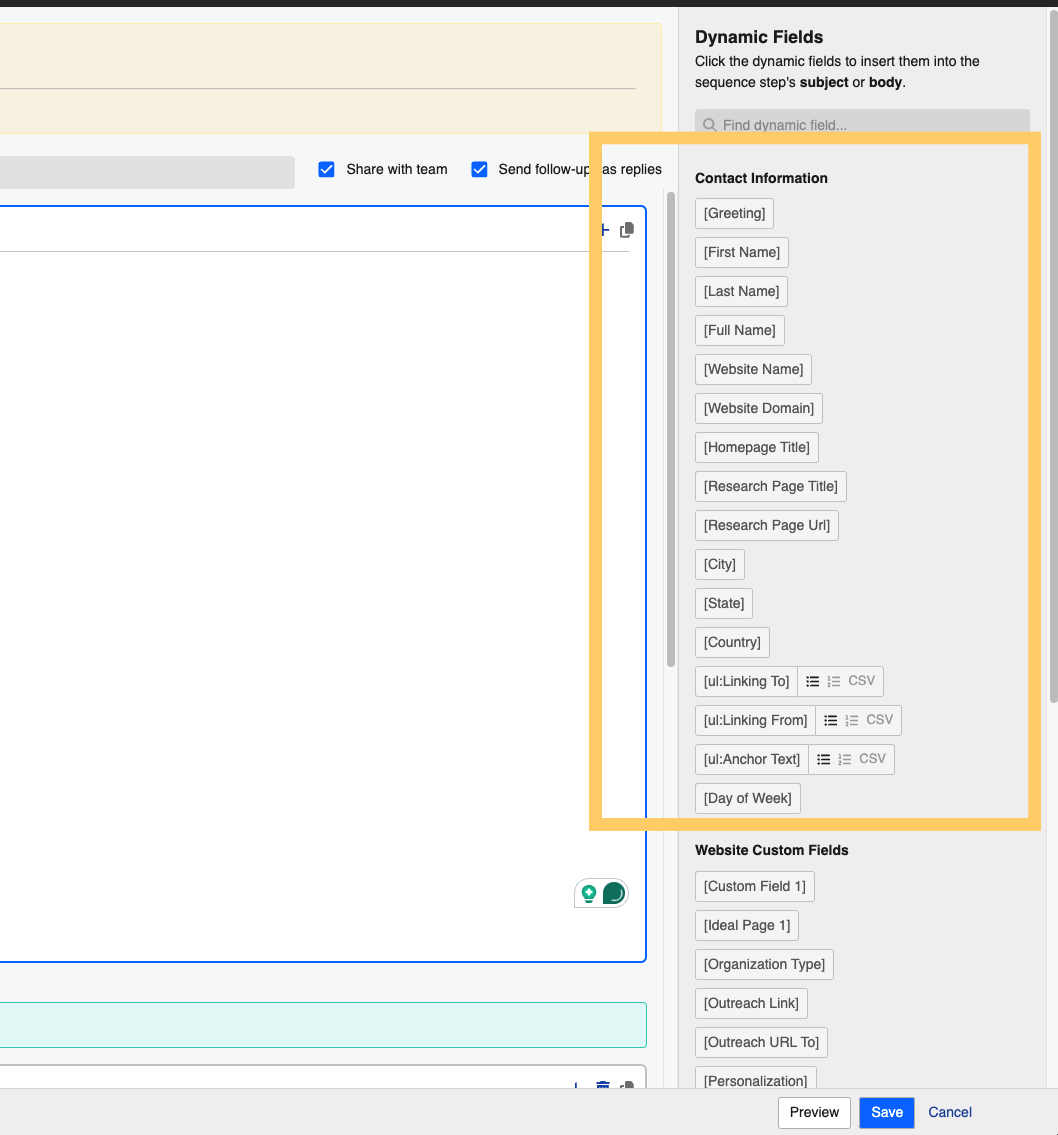Save the sequence with Save button
1058x1135 pixels.
pos(886,1112)
